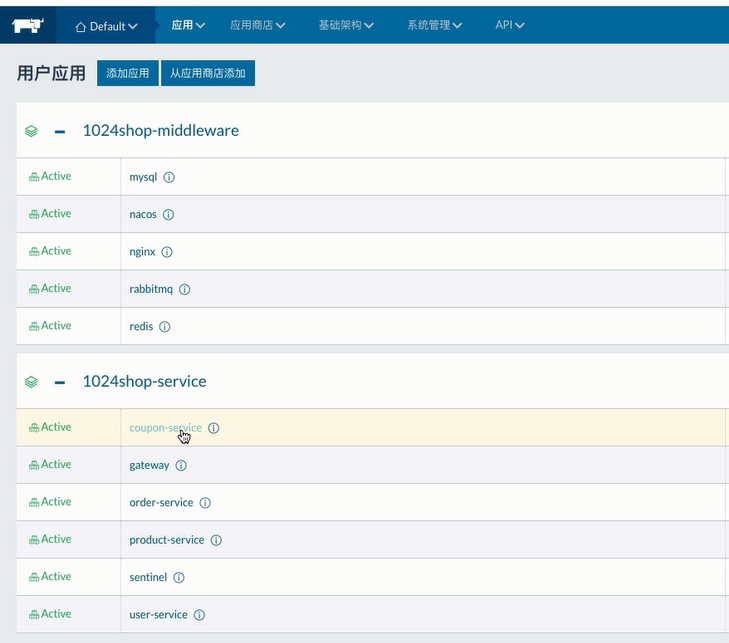Open the nacos service
729x643 pixels.
143,214
